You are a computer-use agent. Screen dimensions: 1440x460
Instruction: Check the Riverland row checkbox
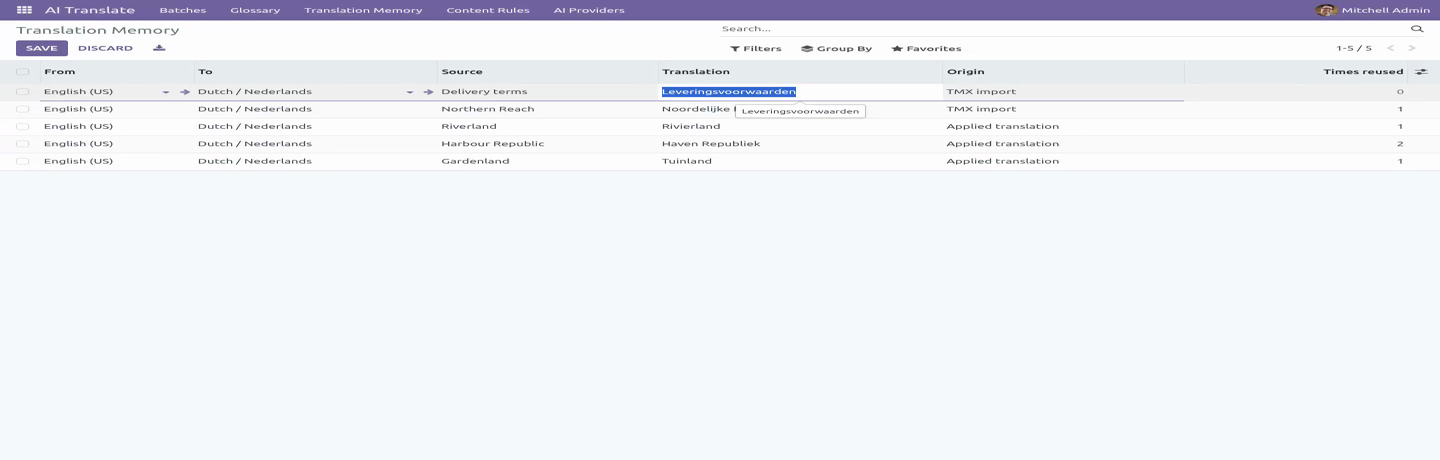[22, 127]
